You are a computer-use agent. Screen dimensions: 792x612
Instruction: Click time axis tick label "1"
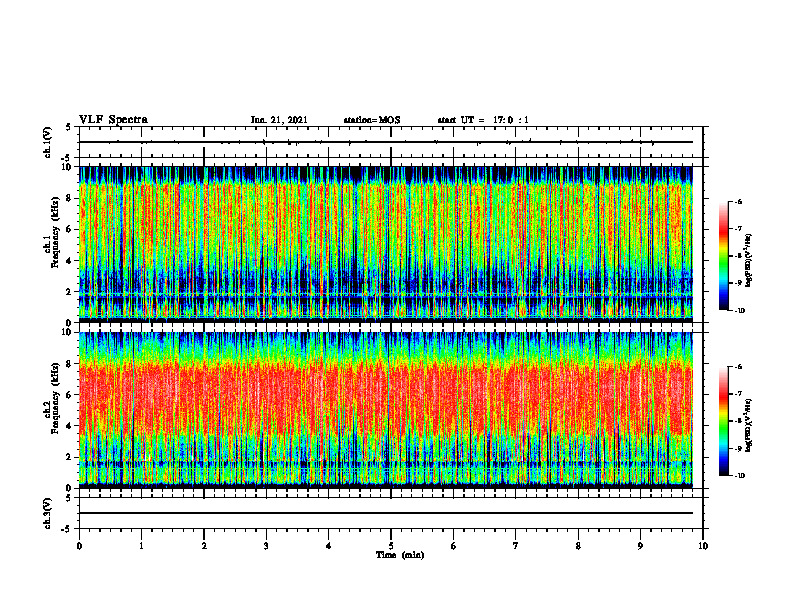(142, 546)
